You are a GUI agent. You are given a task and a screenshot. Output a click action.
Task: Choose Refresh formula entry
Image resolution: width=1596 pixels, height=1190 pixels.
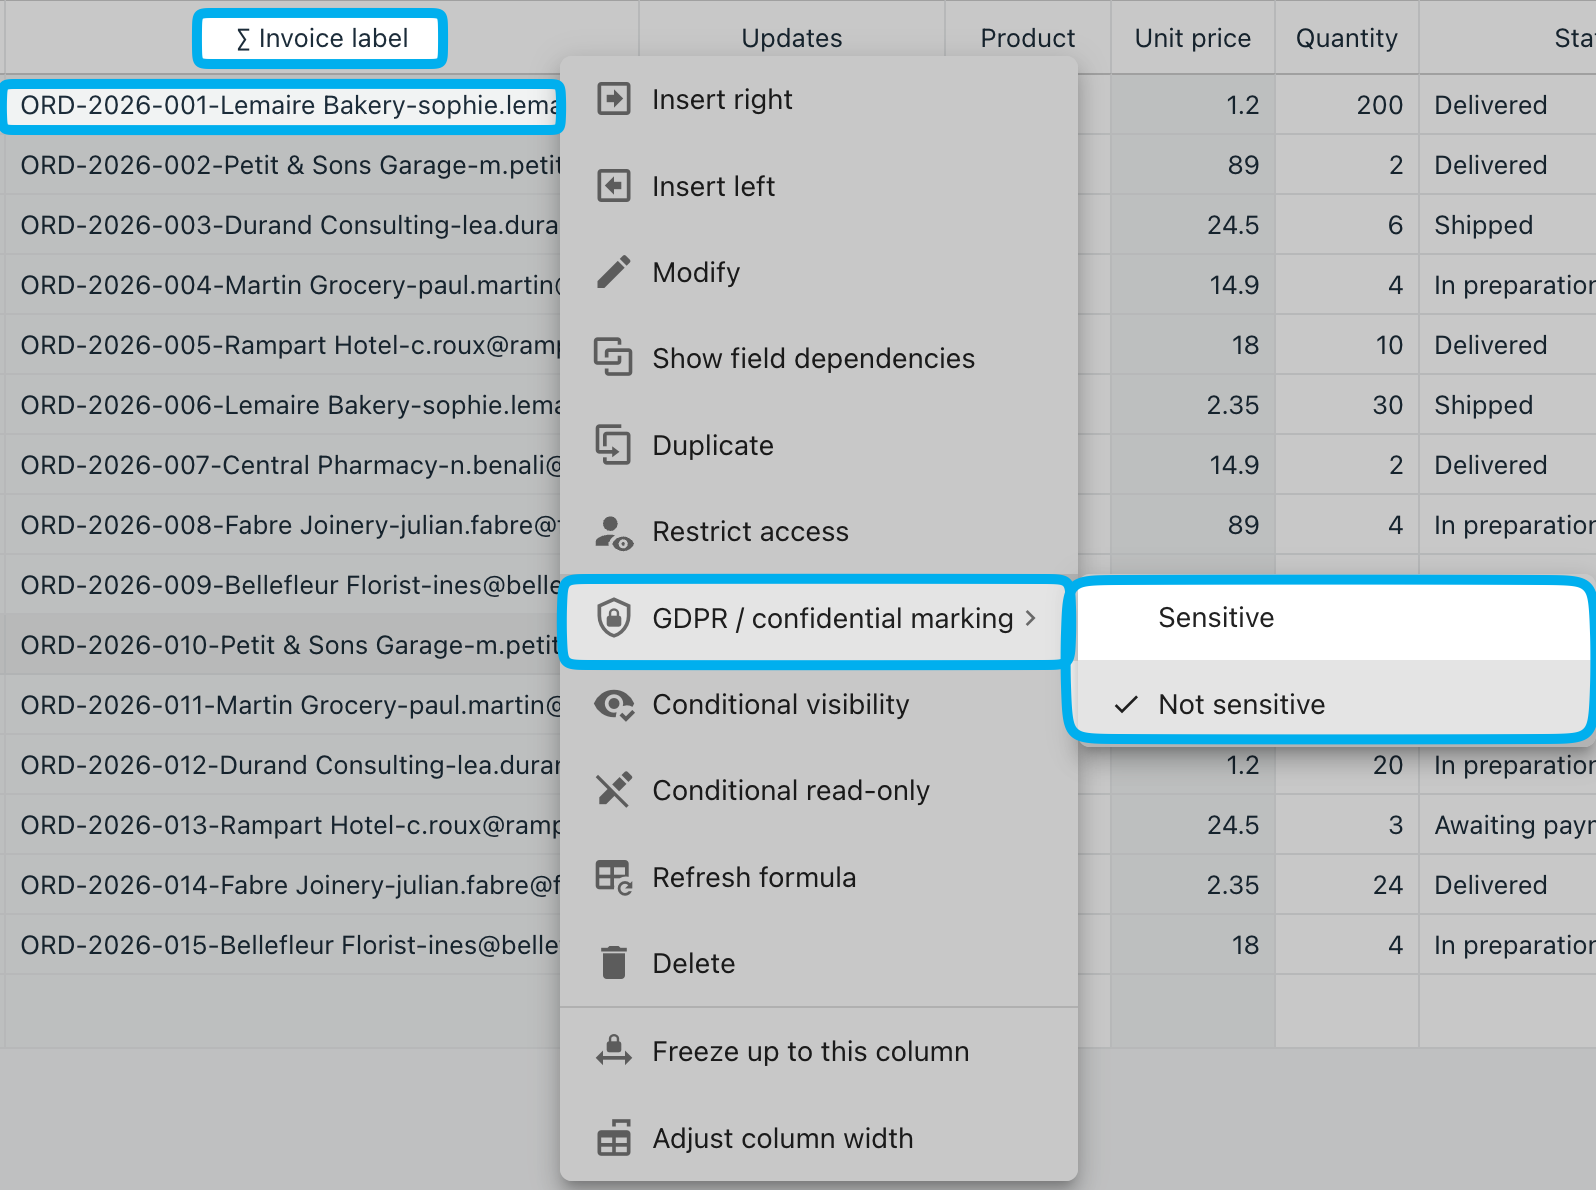pos(819,877)
